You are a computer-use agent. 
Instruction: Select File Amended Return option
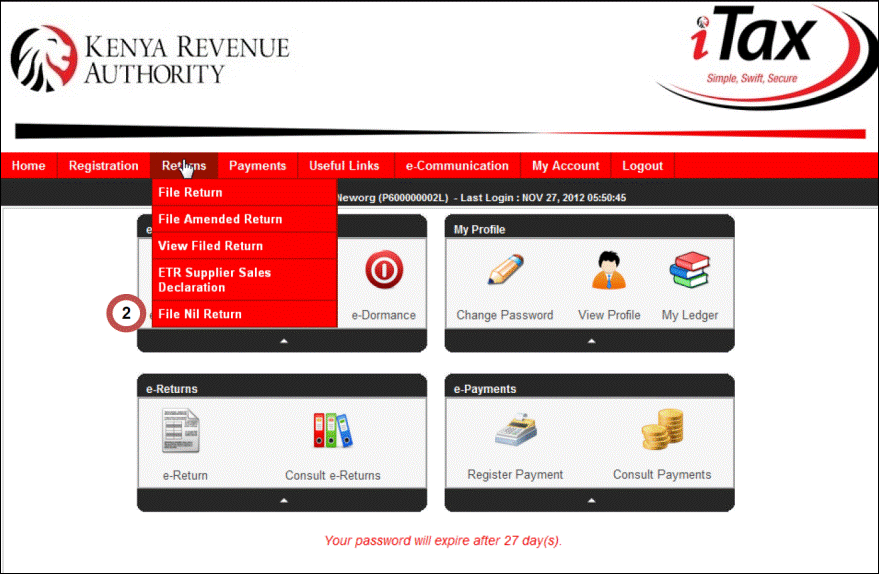click(244, 219)
